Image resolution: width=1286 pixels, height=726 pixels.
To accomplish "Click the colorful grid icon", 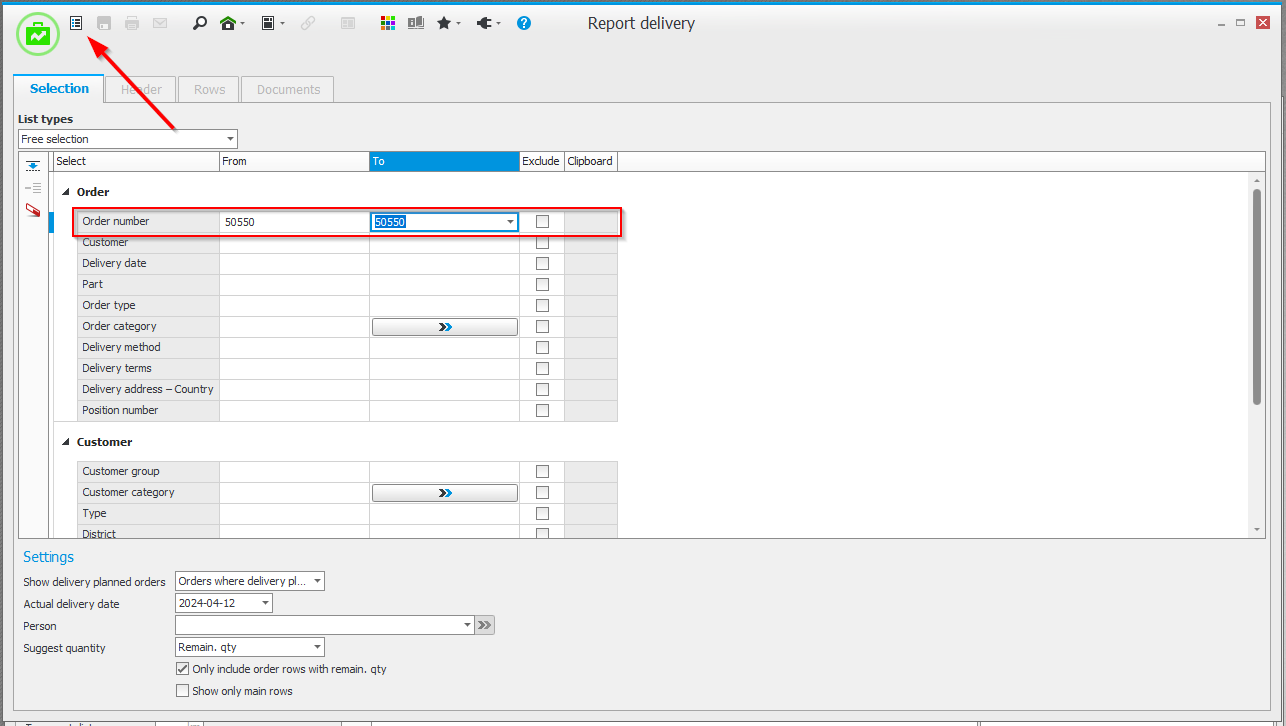I will [x=388, y=23].
